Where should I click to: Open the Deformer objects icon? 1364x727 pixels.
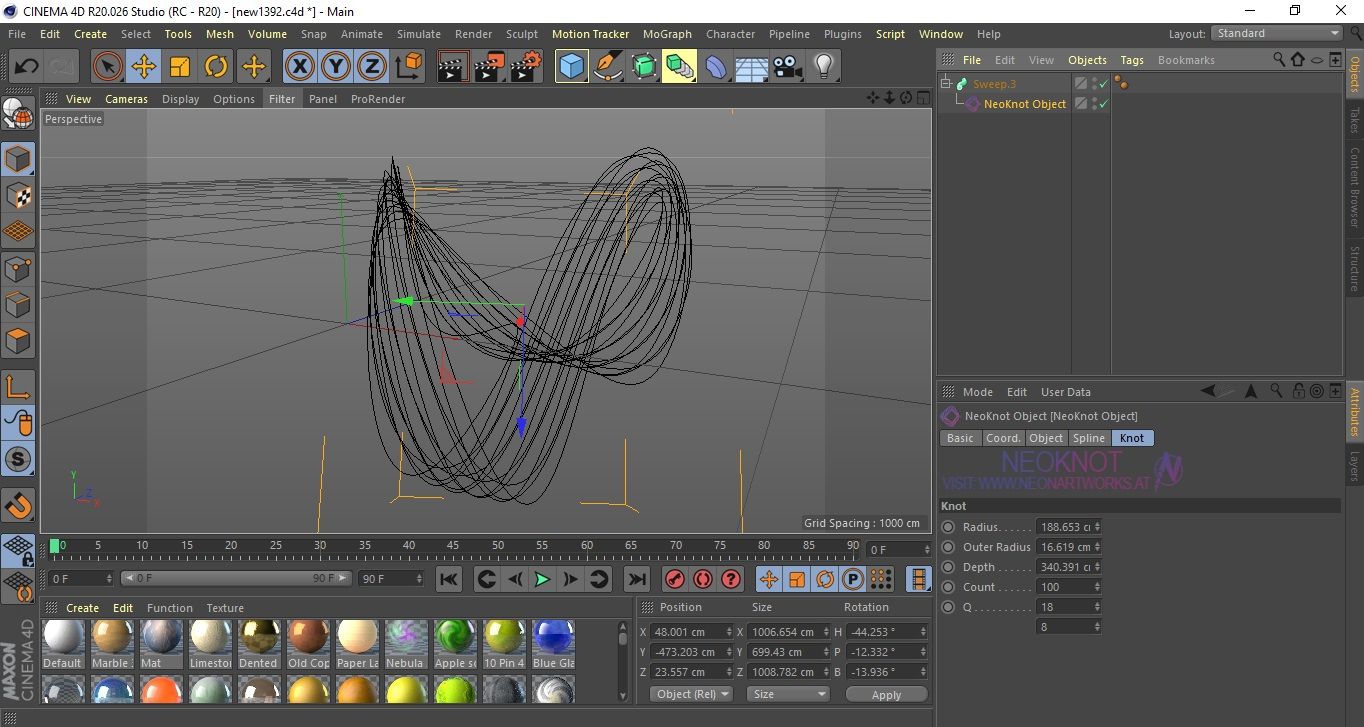click(x=717, y=67)
